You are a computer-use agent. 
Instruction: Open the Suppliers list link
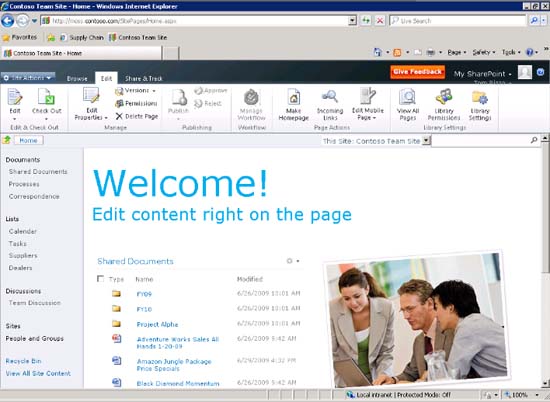click(x=23, y=255)
